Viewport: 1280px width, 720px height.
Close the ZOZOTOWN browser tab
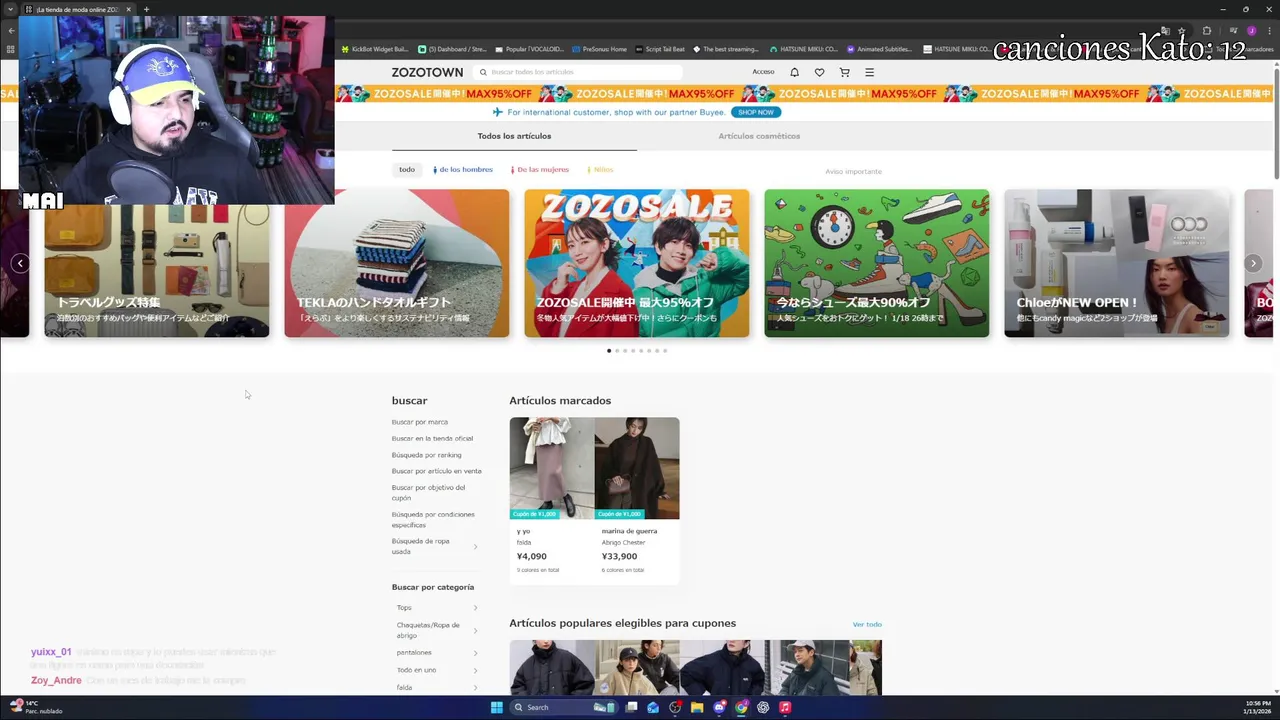pyautogui.click(x=128, y=9)
